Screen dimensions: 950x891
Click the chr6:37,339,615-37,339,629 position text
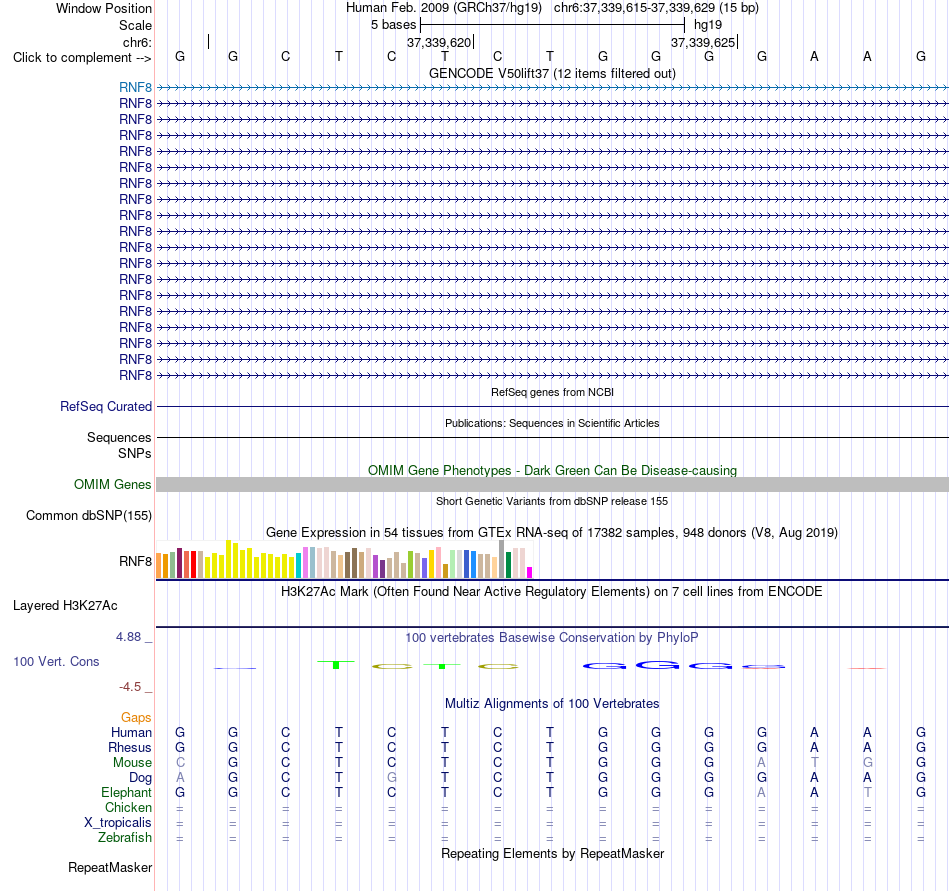coord(656,8)
